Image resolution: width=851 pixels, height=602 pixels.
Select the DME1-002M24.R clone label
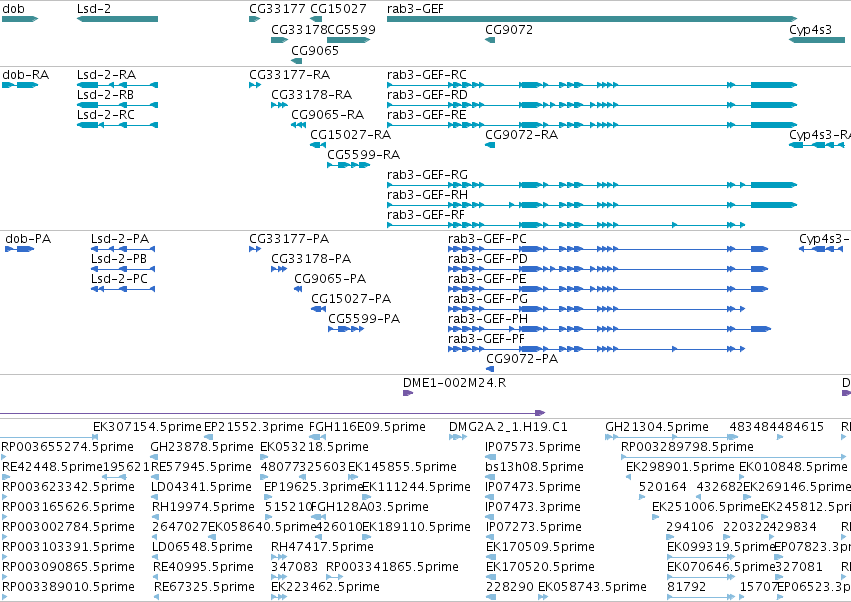[454, 383]
